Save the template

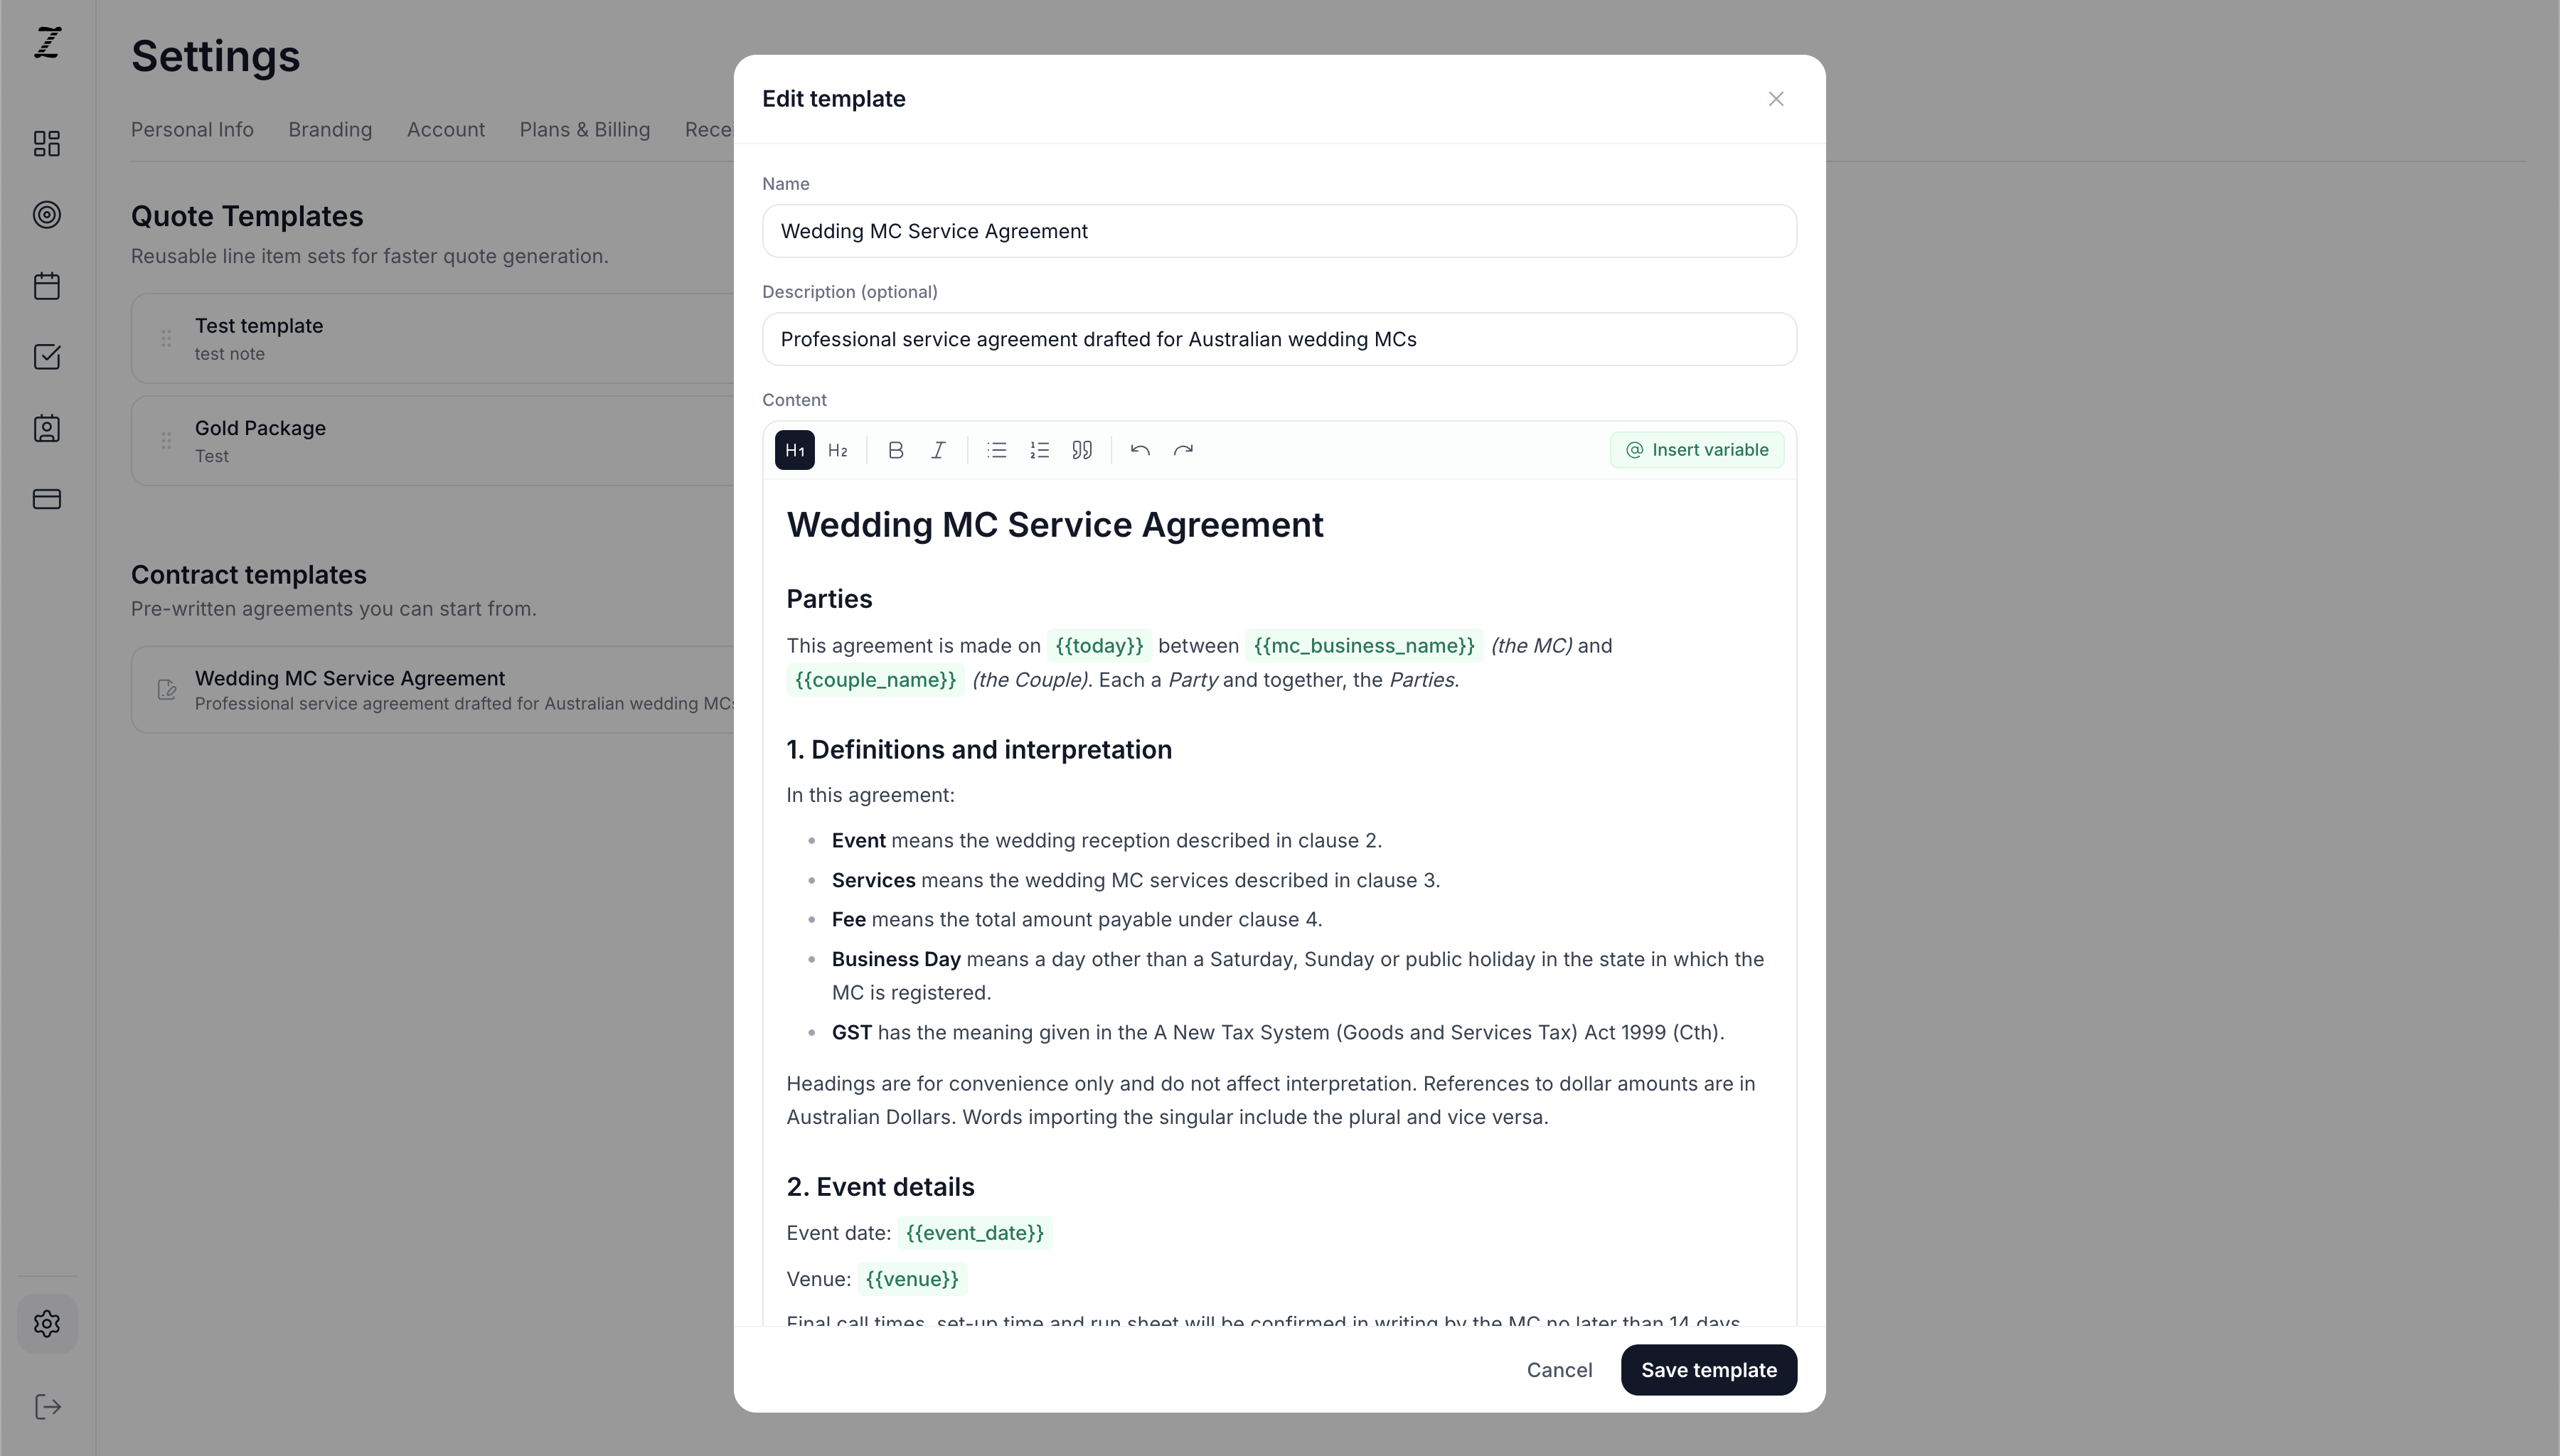[x=1708, y=1370]
